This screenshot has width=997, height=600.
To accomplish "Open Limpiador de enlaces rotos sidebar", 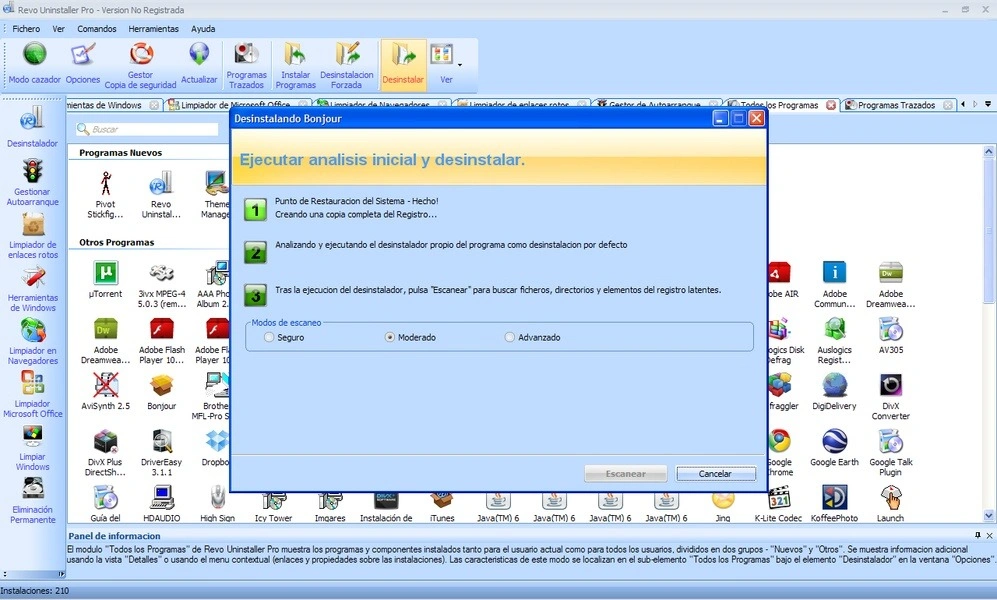I will point(33,236).
